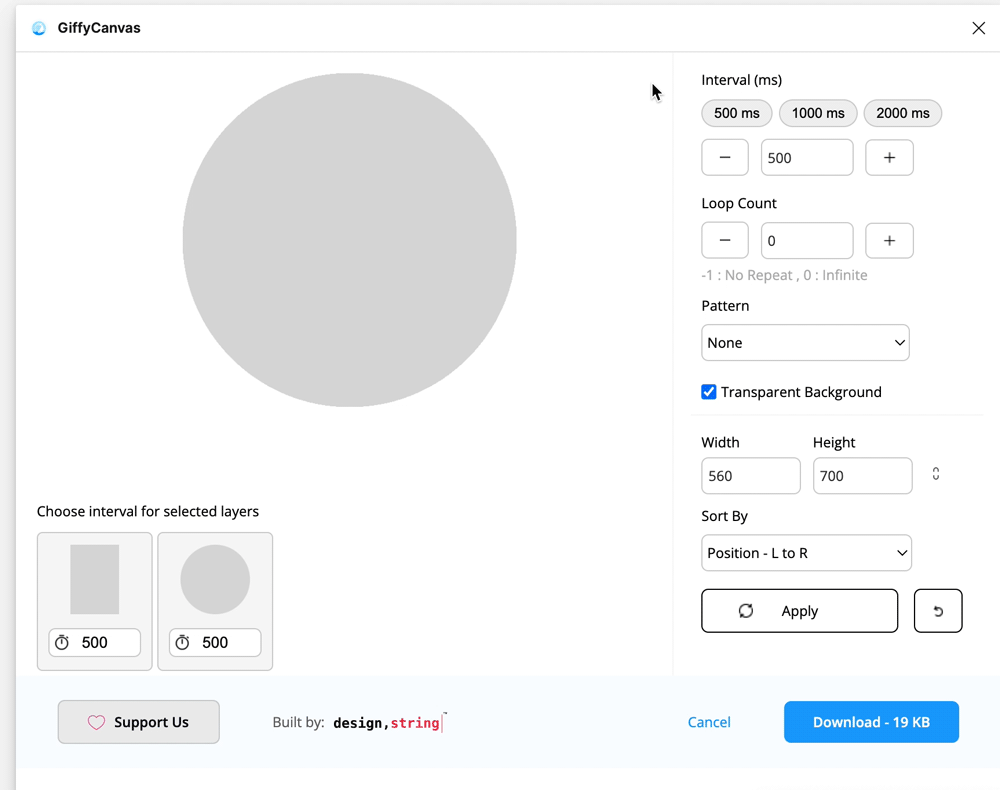The image size is (1000, 790).
Task: Click the Support Us heart button
Action: point(138,722)
